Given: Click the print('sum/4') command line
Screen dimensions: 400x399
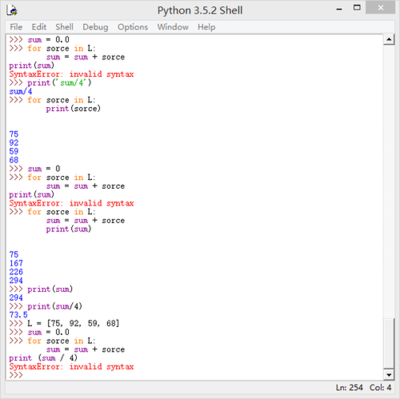Looking at the screenshot, I should point(59,82).
